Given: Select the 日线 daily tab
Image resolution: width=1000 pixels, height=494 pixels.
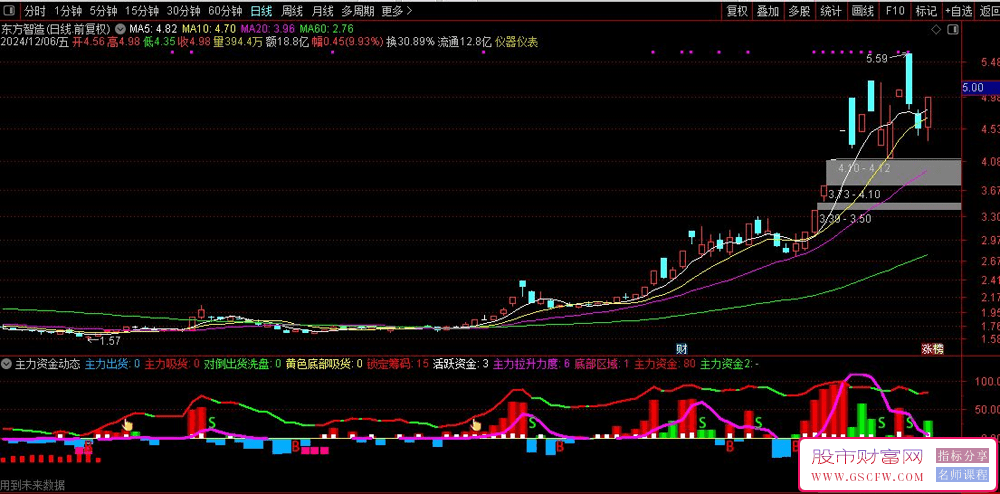Looking at the screenshot, I should click(261, 11).
